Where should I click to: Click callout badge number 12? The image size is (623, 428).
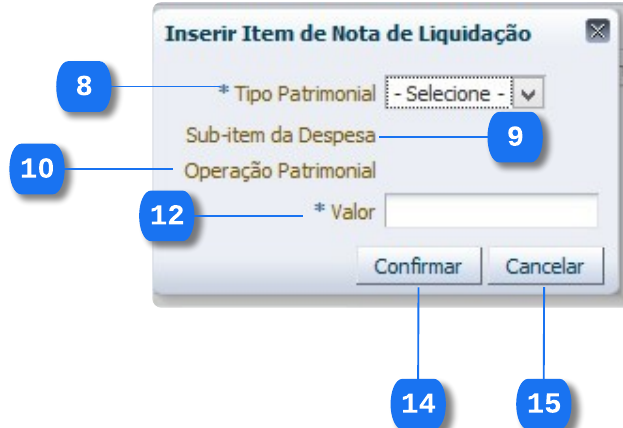pos(167,215)
